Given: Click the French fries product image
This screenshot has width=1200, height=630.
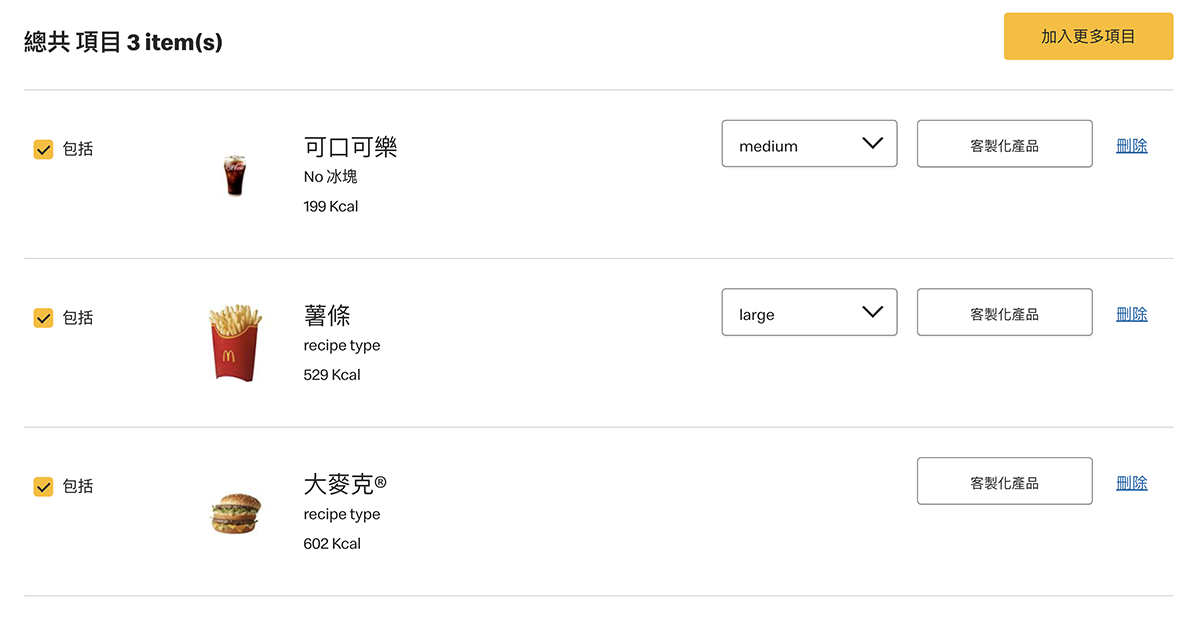Looking at the screenshot, I should (236, 343).
